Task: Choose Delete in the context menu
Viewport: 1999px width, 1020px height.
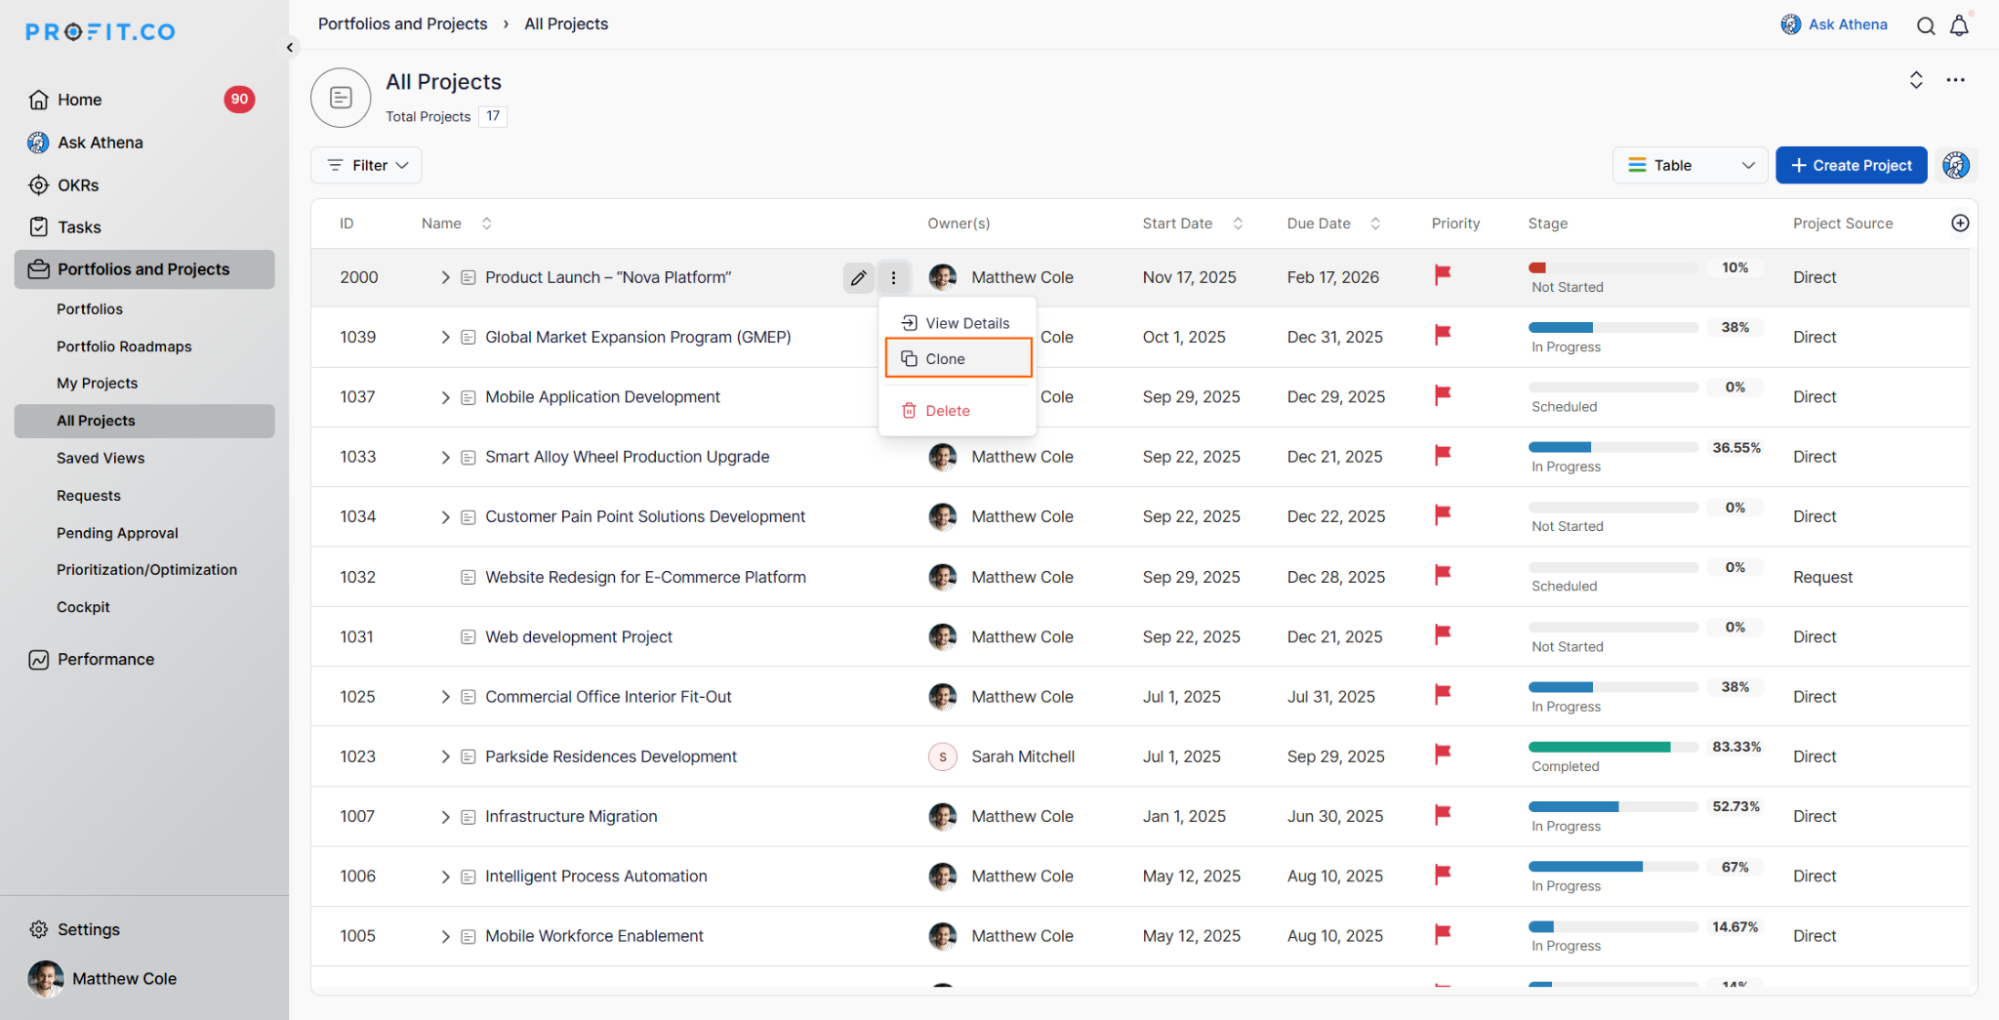Action: pos(946,411)
